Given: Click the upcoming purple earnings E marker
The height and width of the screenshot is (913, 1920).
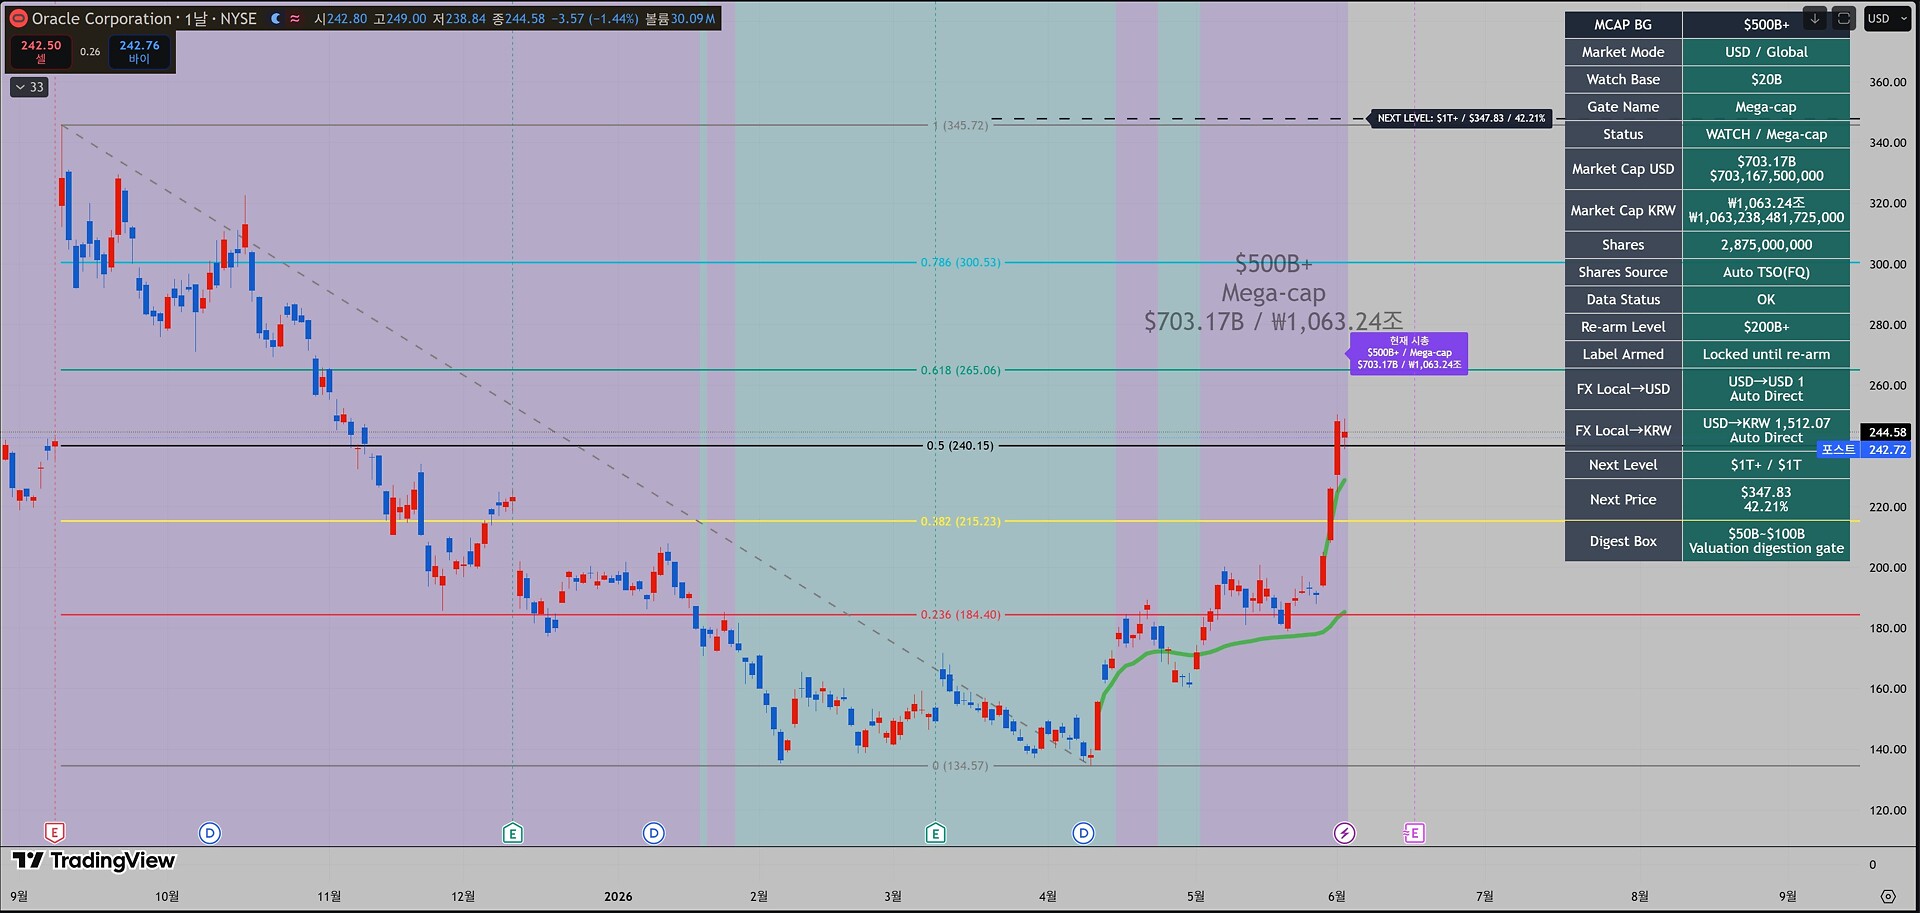Looking at the screenshot, I should (x=1413, y=832).
